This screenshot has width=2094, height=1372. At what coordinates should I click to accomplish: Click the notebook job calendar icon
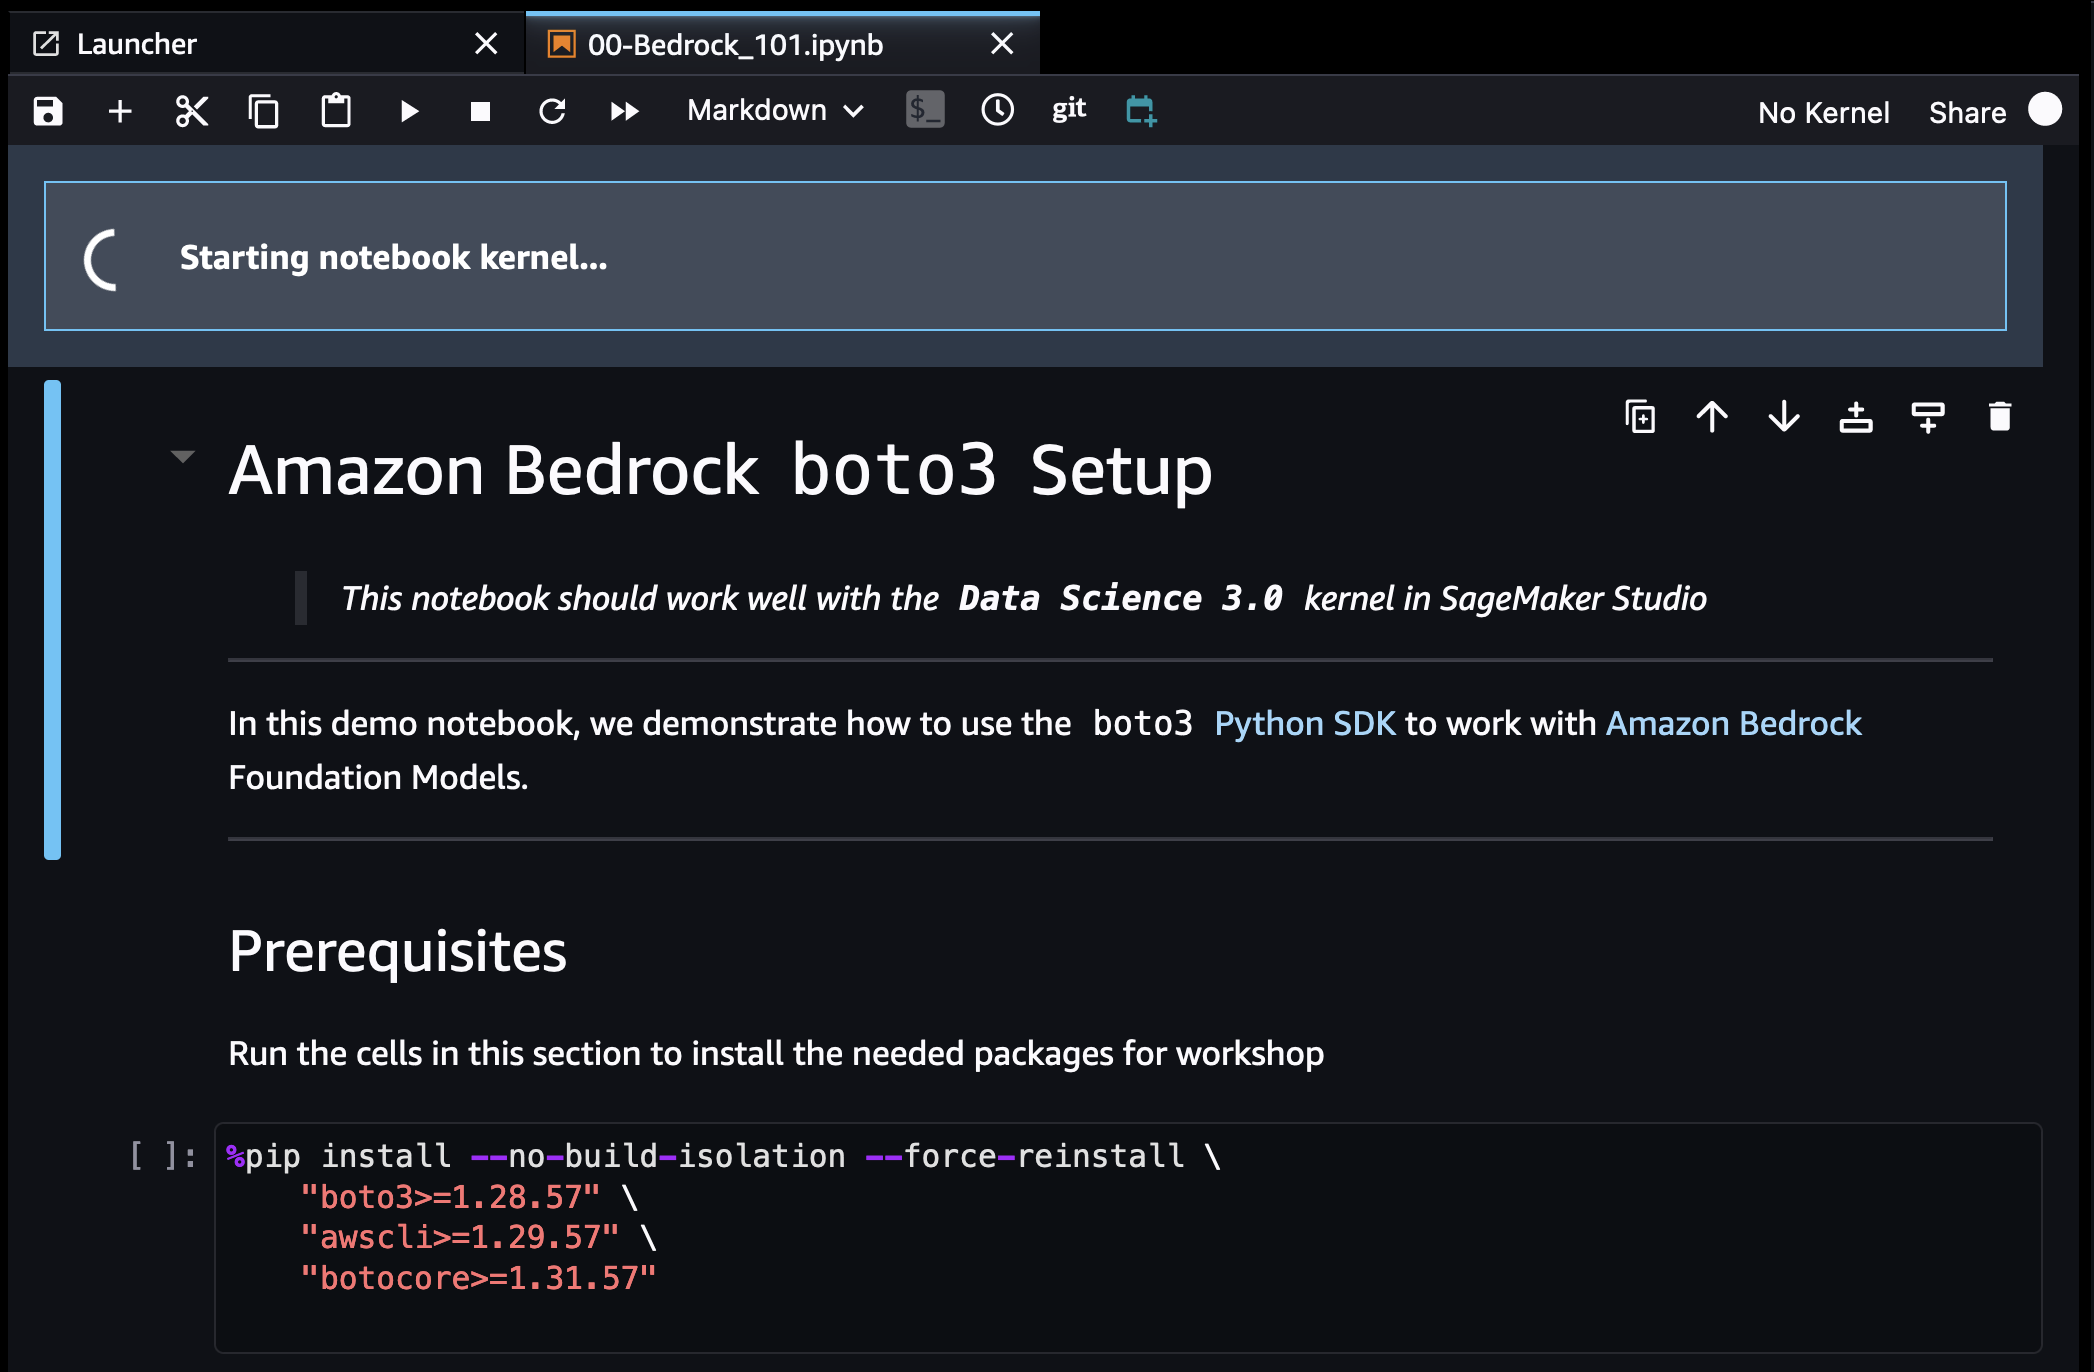pyautogui.click(x=1140, y=110)
